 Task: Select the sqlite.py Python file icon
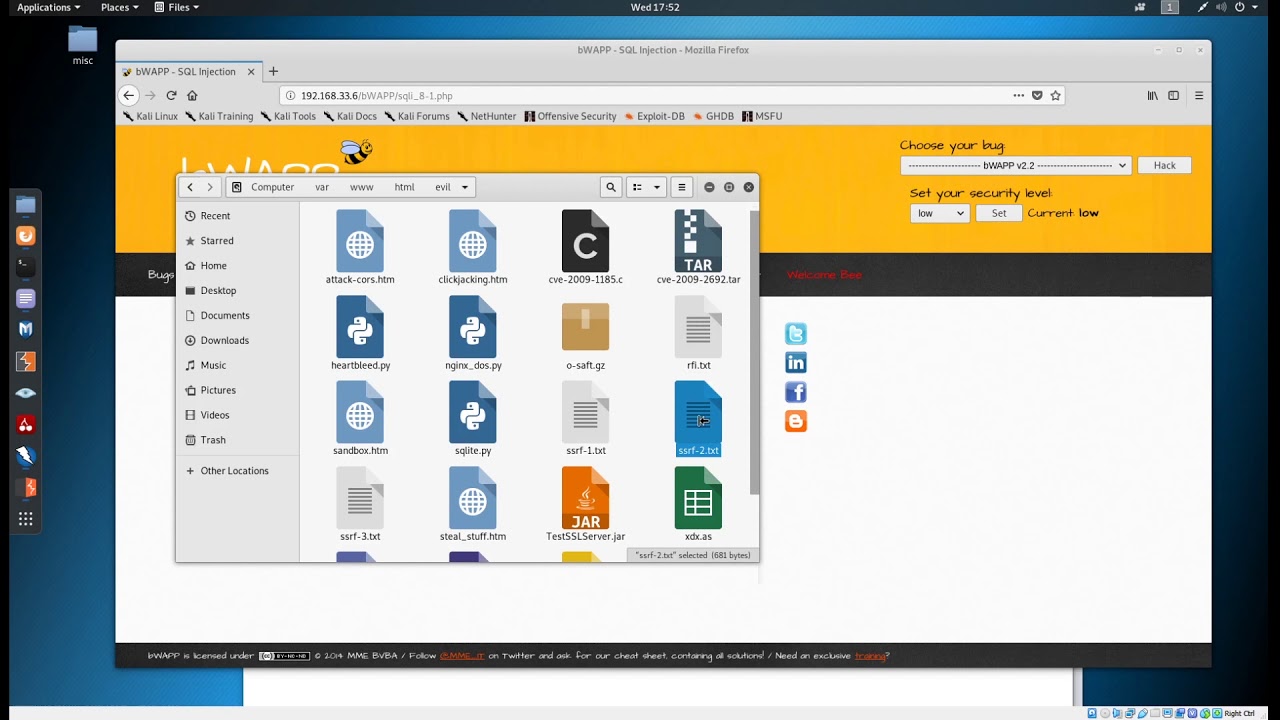coord(473,412)
